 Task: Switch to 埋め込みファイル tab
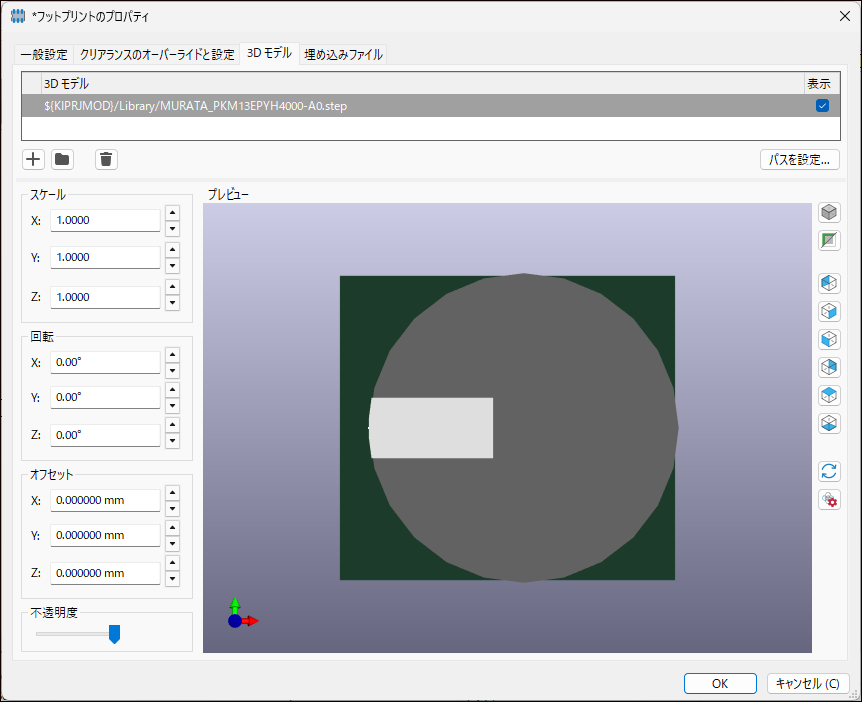click(343, 54)
